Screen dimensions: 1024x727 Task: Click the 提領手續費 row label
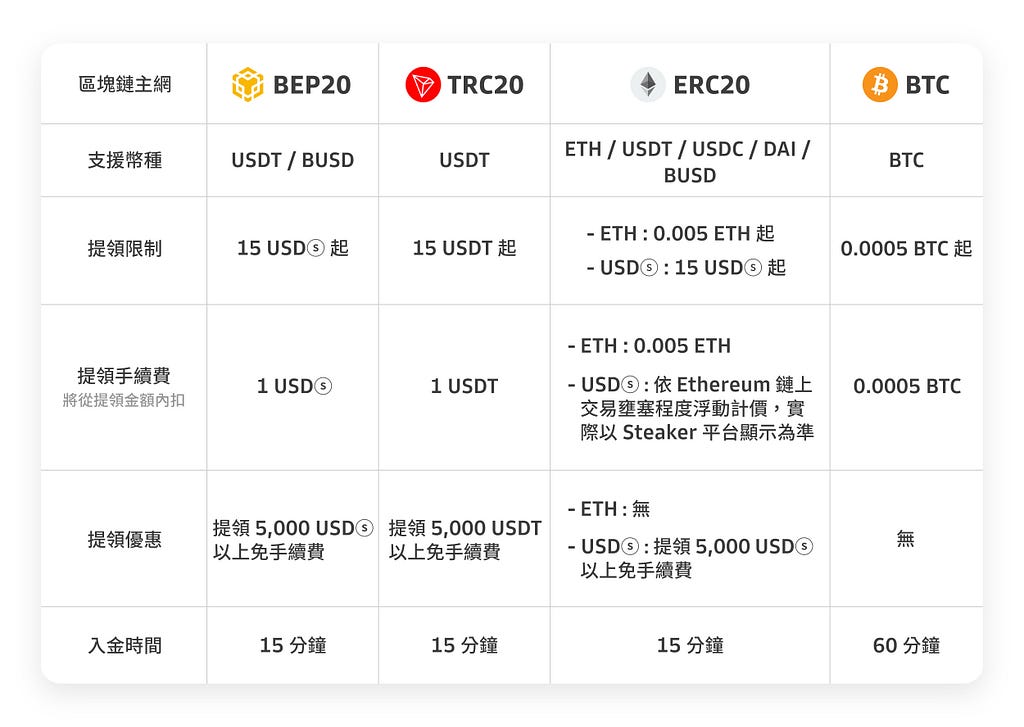point(124,376)
